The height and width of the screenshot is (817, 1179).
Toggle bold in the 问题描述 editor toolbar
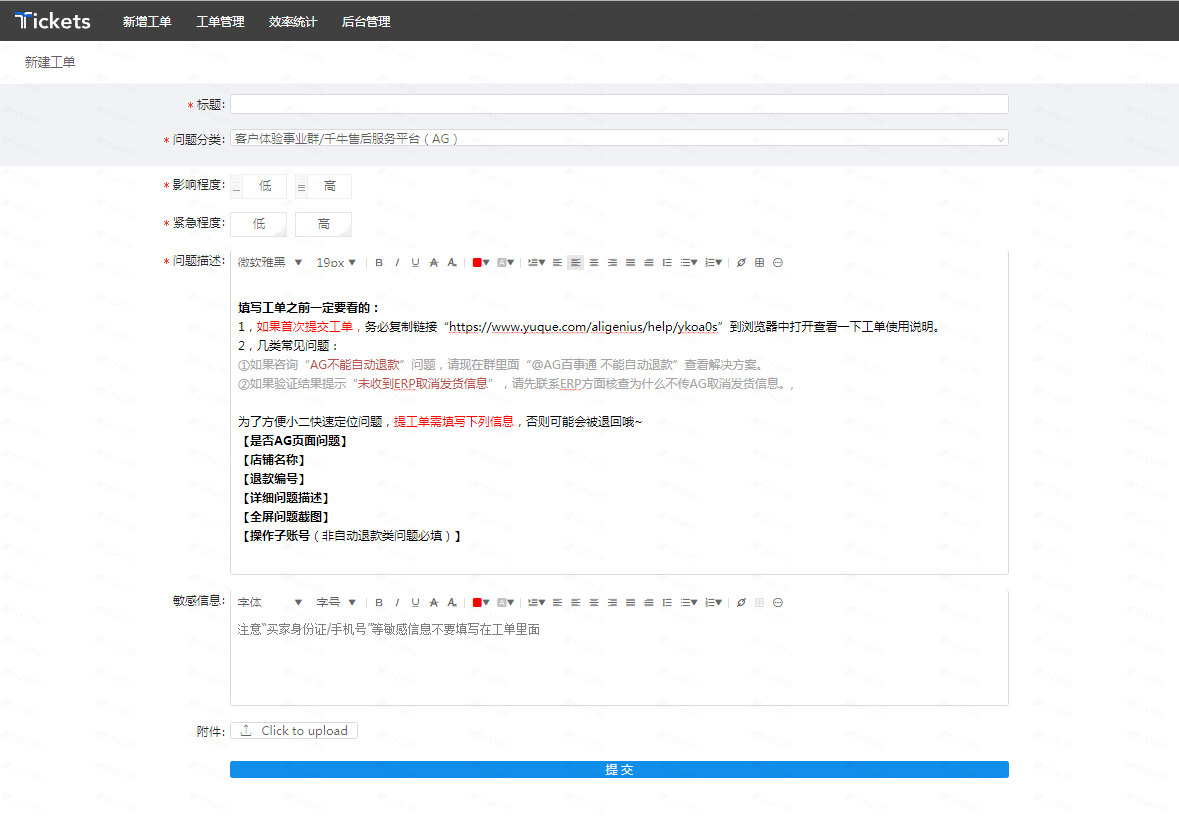coord(379,262)
